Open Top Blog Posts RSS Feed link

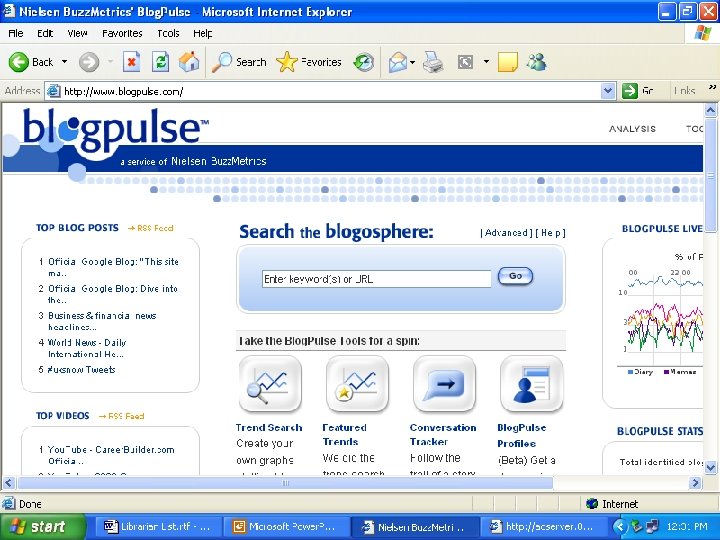[x=151, y=228]
